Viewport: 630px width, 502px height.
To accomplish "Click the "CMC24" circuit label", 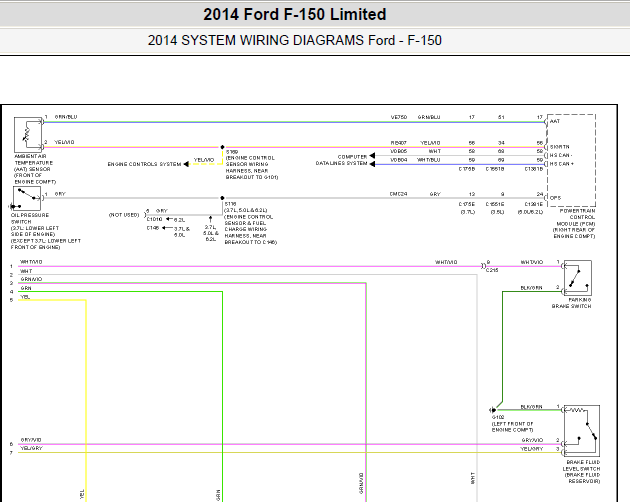I will point(398,194).
